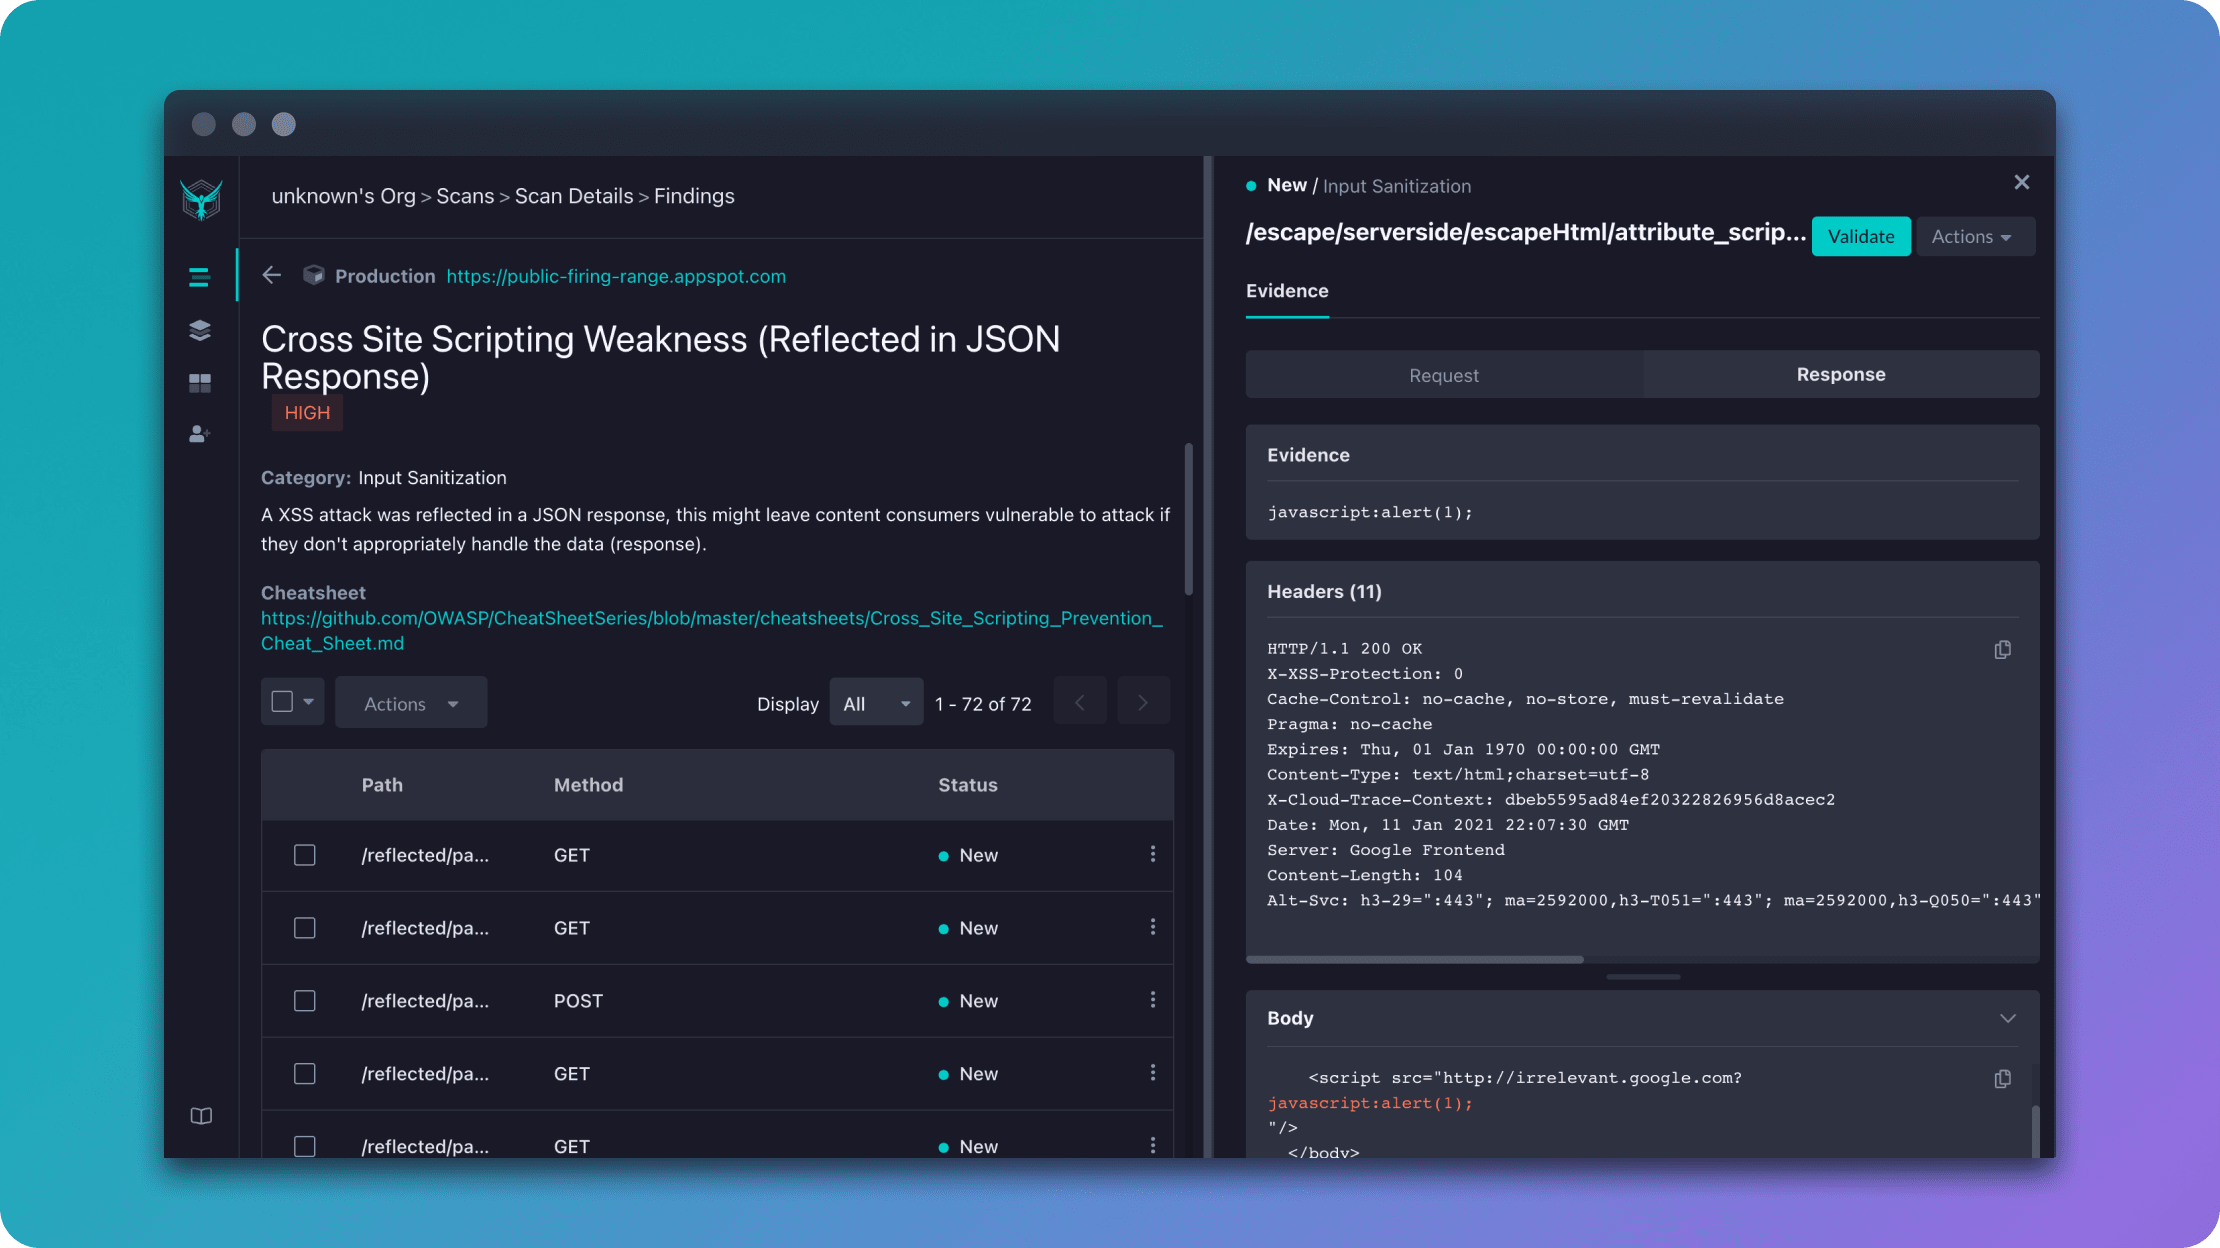This screenshot has width=2220, height=1248.
Task: Click the back arrow navigation icon
Action: tap(271, 276)
